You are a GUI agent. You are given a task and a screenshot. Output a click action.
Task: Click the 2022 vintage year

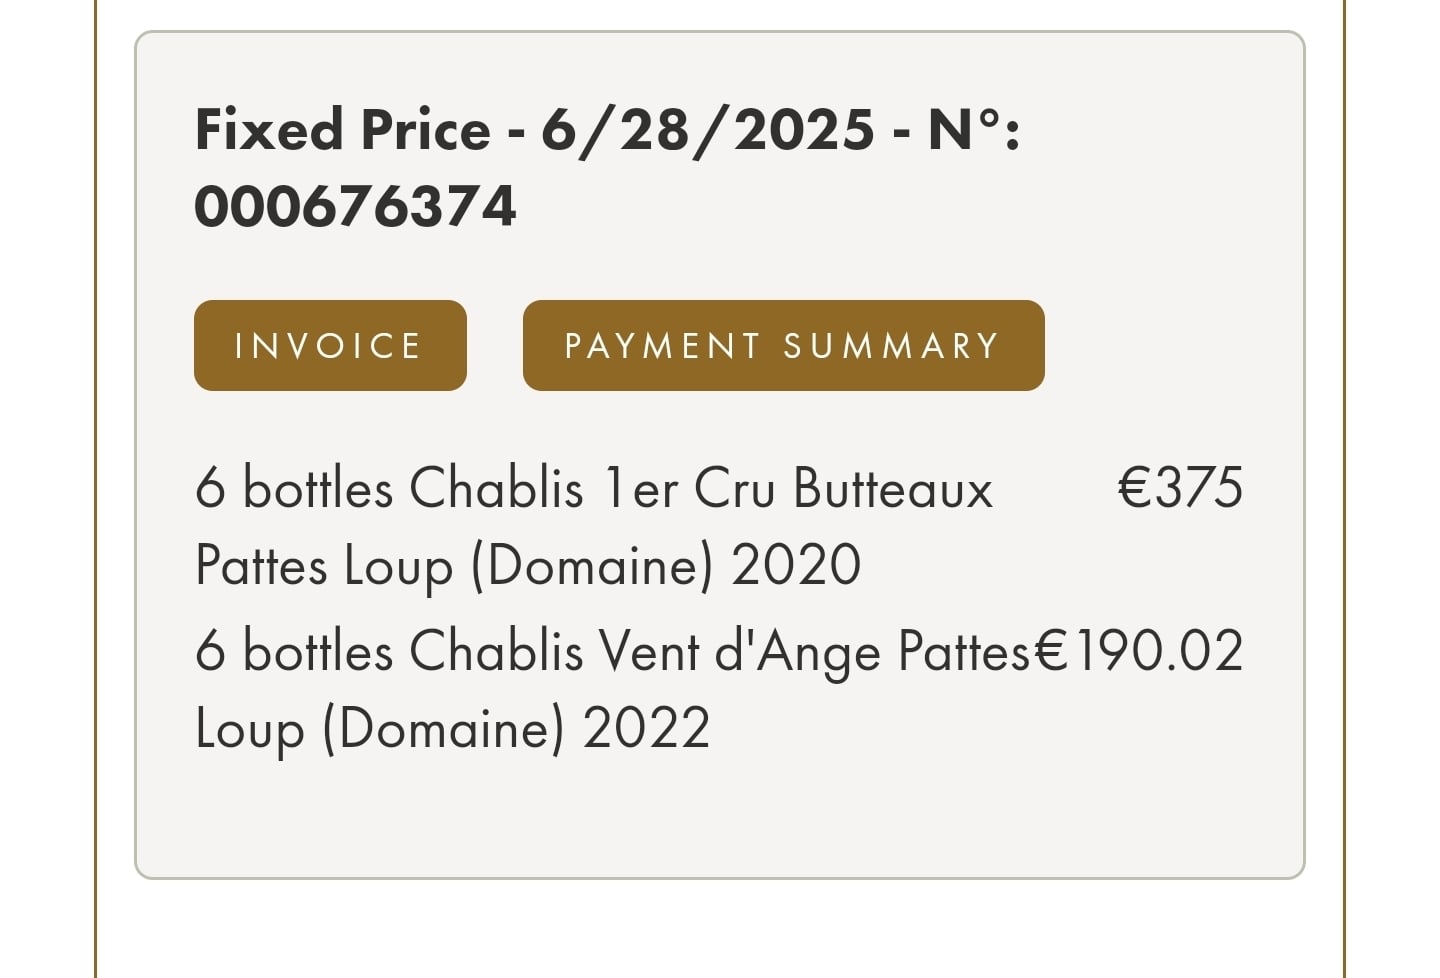pos(646,728)
